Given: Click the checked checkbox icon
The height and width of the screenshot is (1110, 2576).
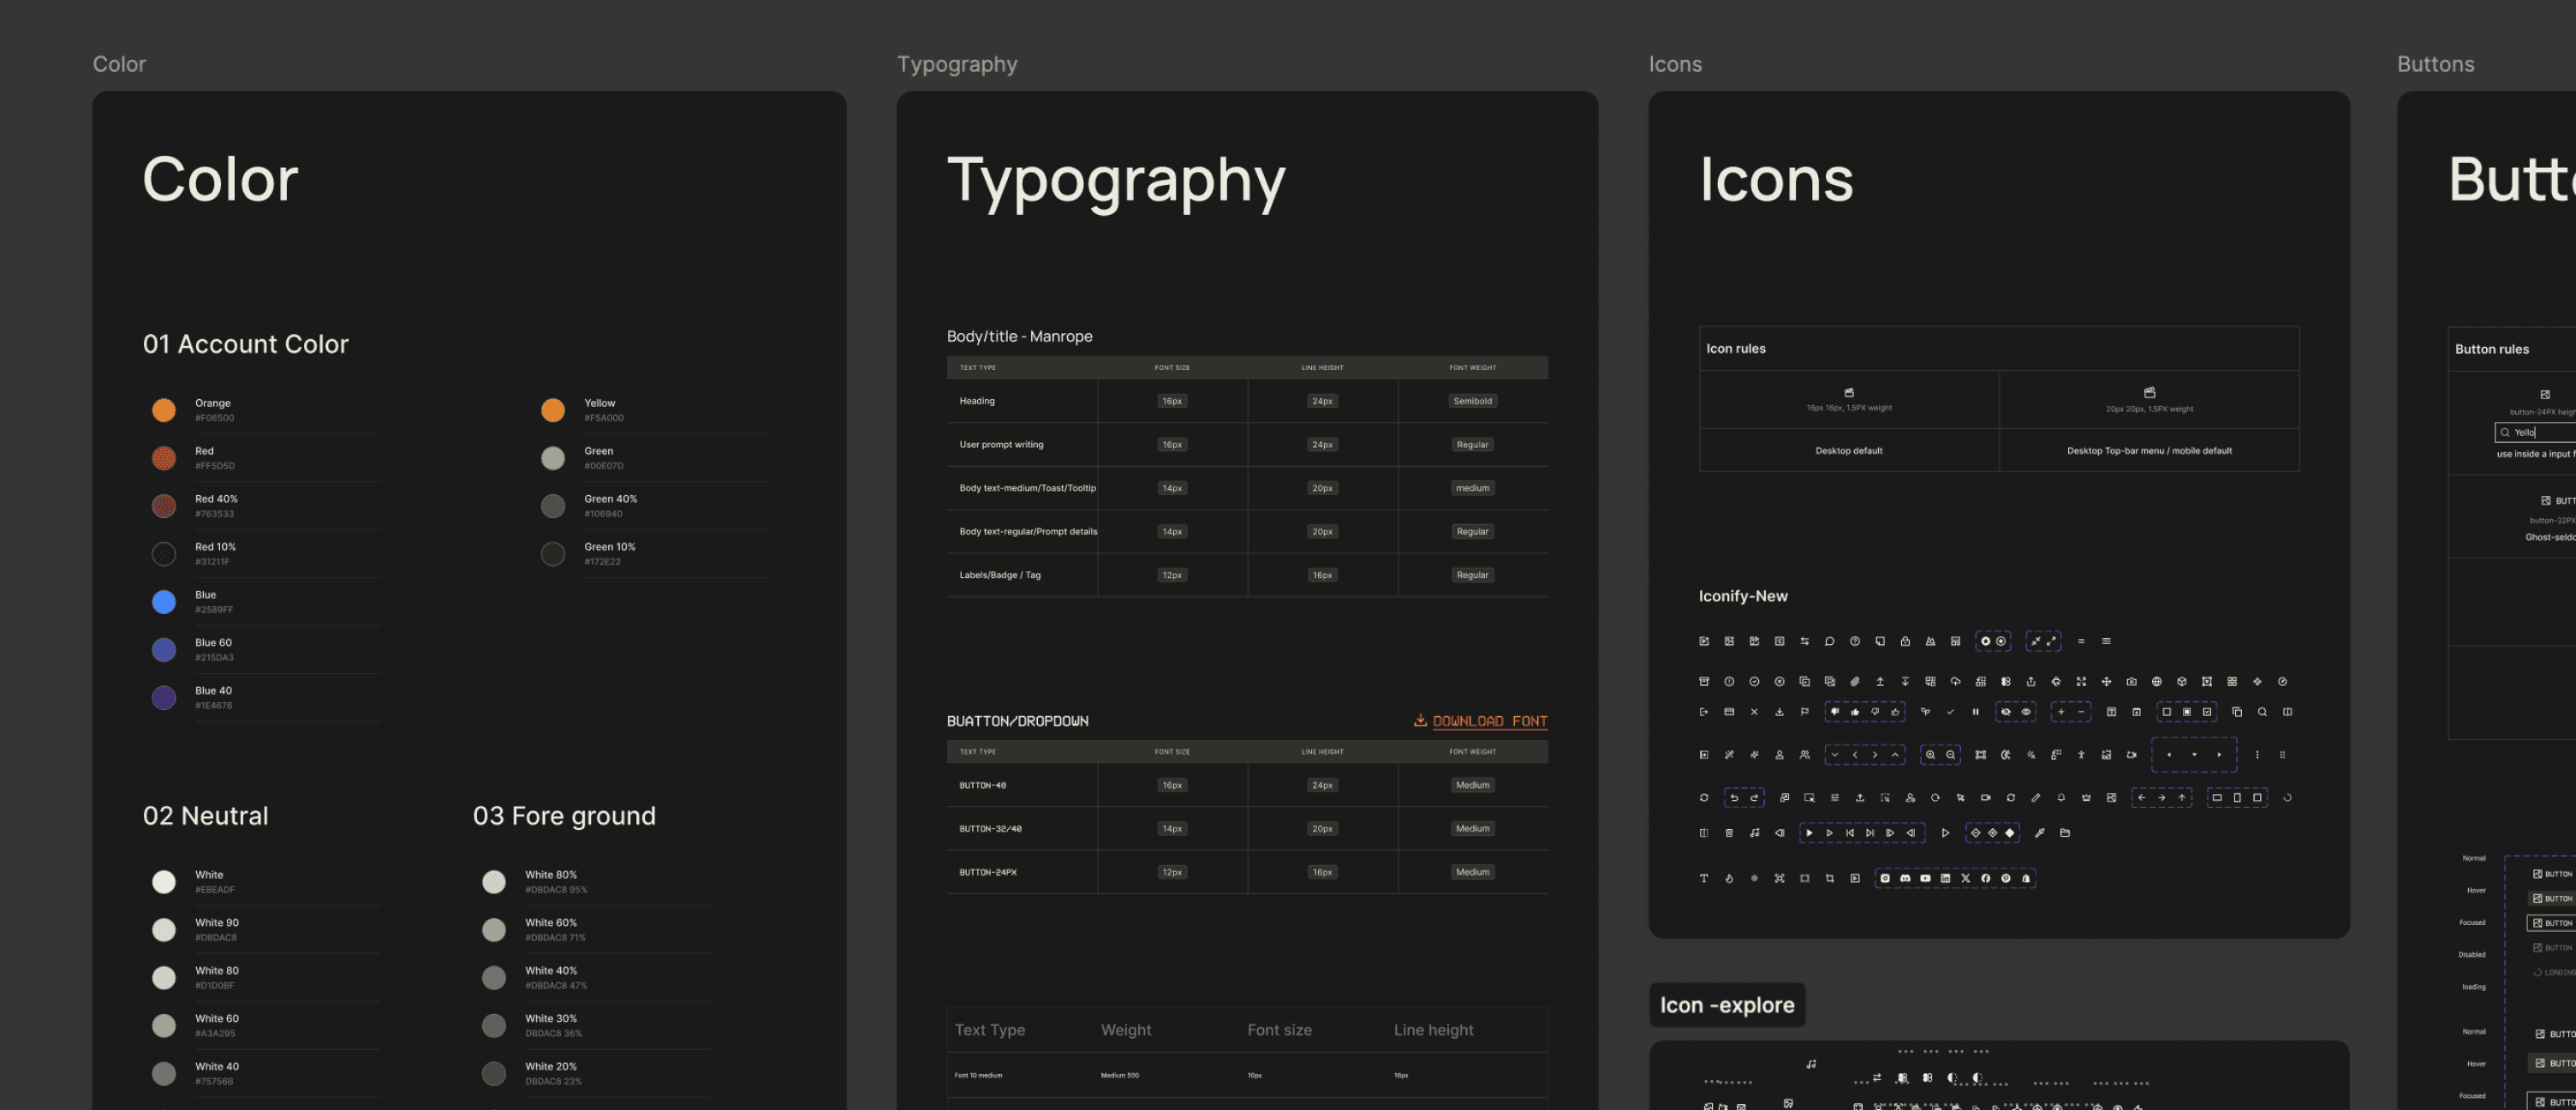Looking at the screenshot, I should [2207, 713].
